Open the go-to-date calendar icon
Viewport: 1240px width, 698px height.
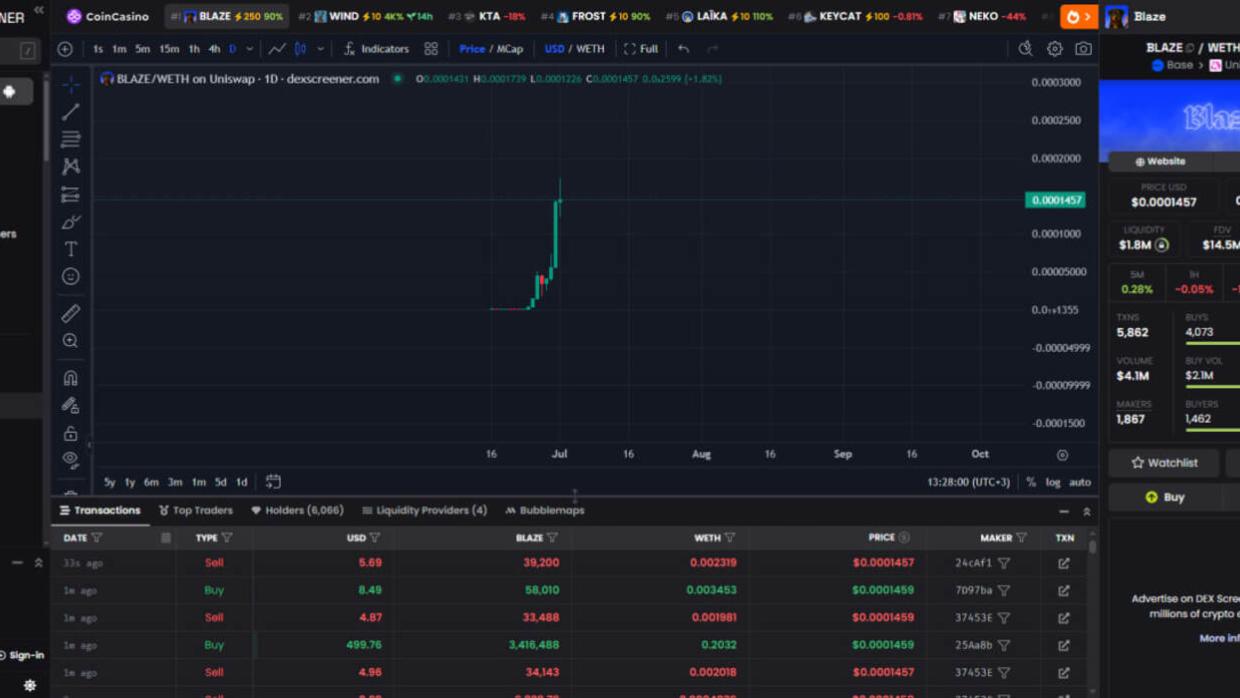[x=273, y=482]
